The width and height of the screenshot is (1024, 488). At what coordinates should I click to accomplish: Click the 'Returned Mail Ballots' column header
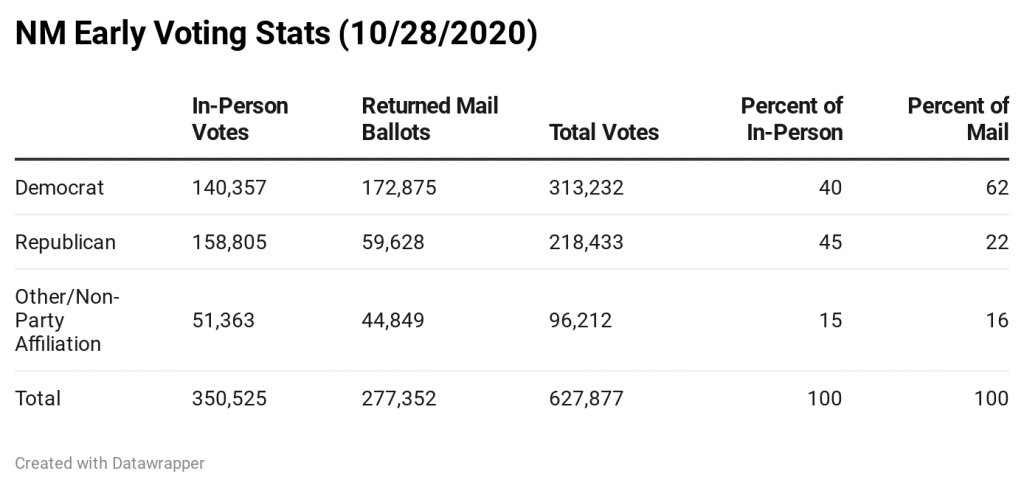click(x=430, y=119)
